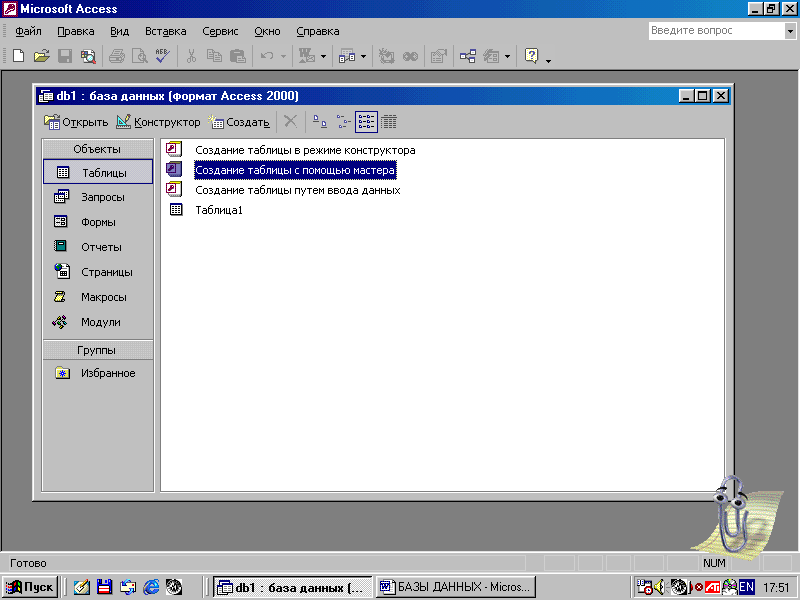Expand the 'Введите вопрос' dropdown arrow

pyautogui.click(x=790, y=31)
